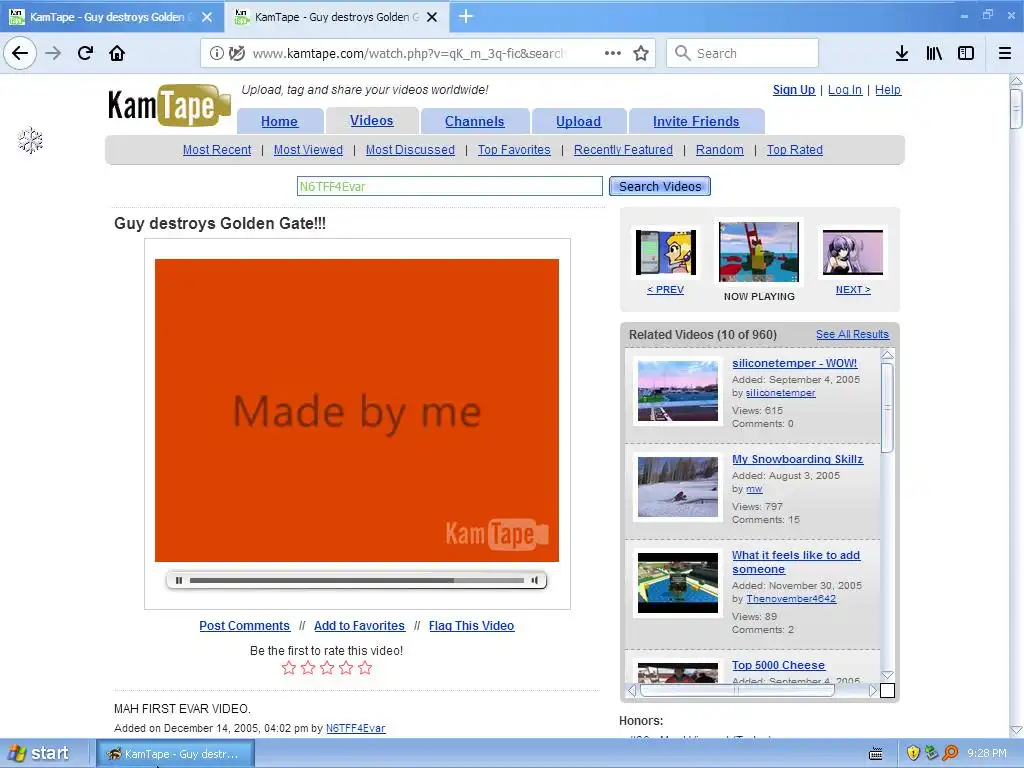Image resolution: width=1024 pixels, height=768 pixels.
Task: Close the active KamTape tab
Action: click(x=432, y=17)
